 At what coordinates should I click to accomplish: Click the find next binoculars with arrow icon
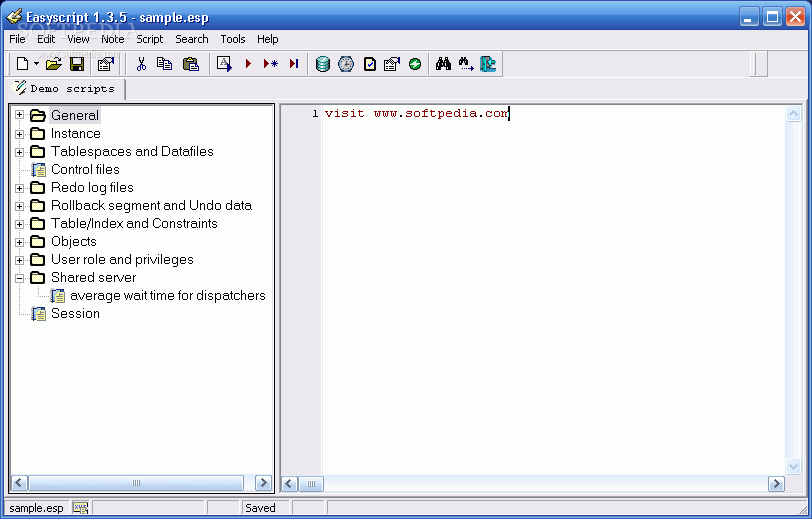[466, 64]
